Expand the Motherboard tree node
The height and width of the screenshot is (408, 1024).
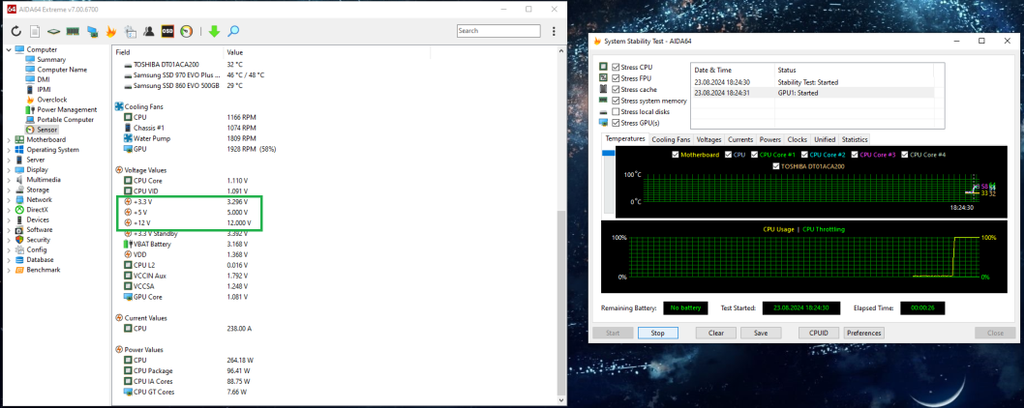8,140
